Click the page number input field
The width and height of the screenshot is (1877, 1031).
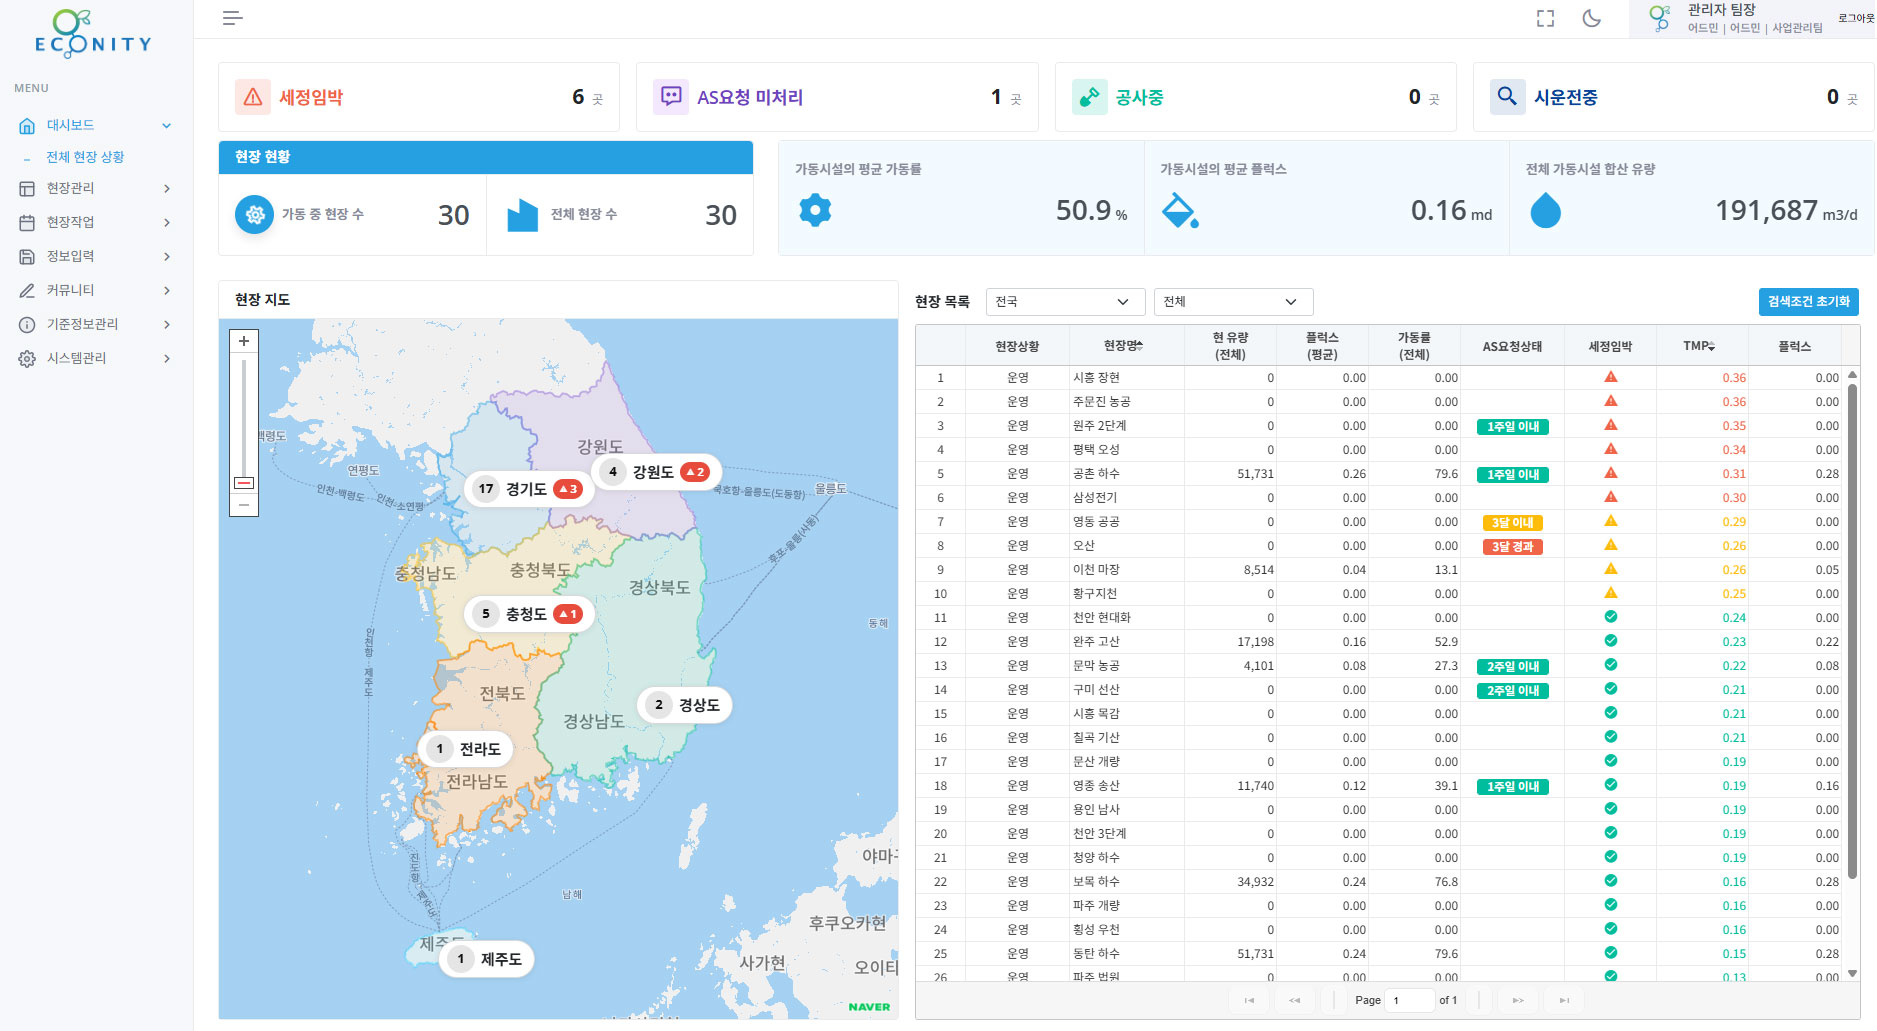point(1408,1000)
